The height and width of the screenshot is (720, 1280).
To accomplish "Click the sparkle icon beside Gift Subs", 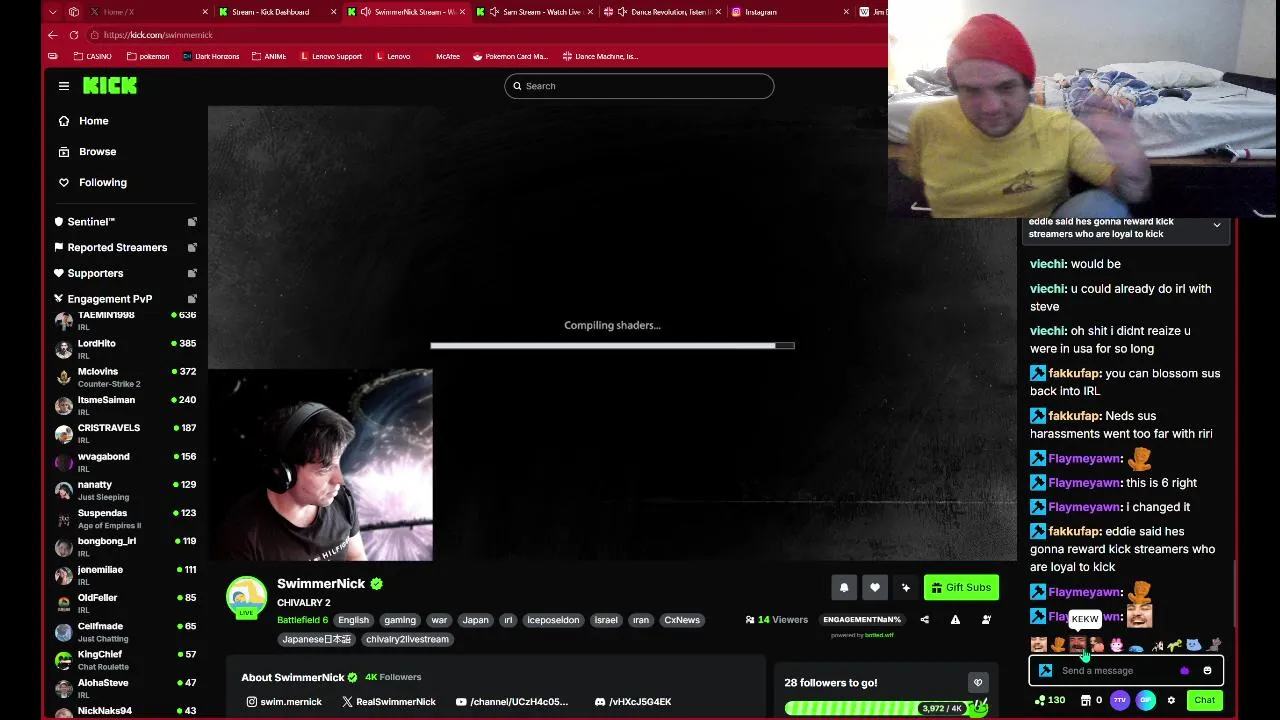I will coord(906,588).
